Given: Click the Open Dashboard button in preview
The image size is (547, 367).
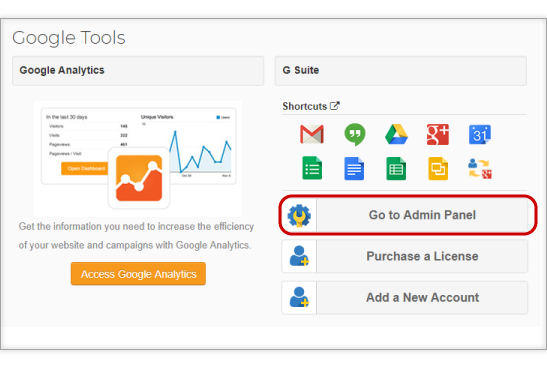Looking at the screenshot, I should click(x=86, y=168).
